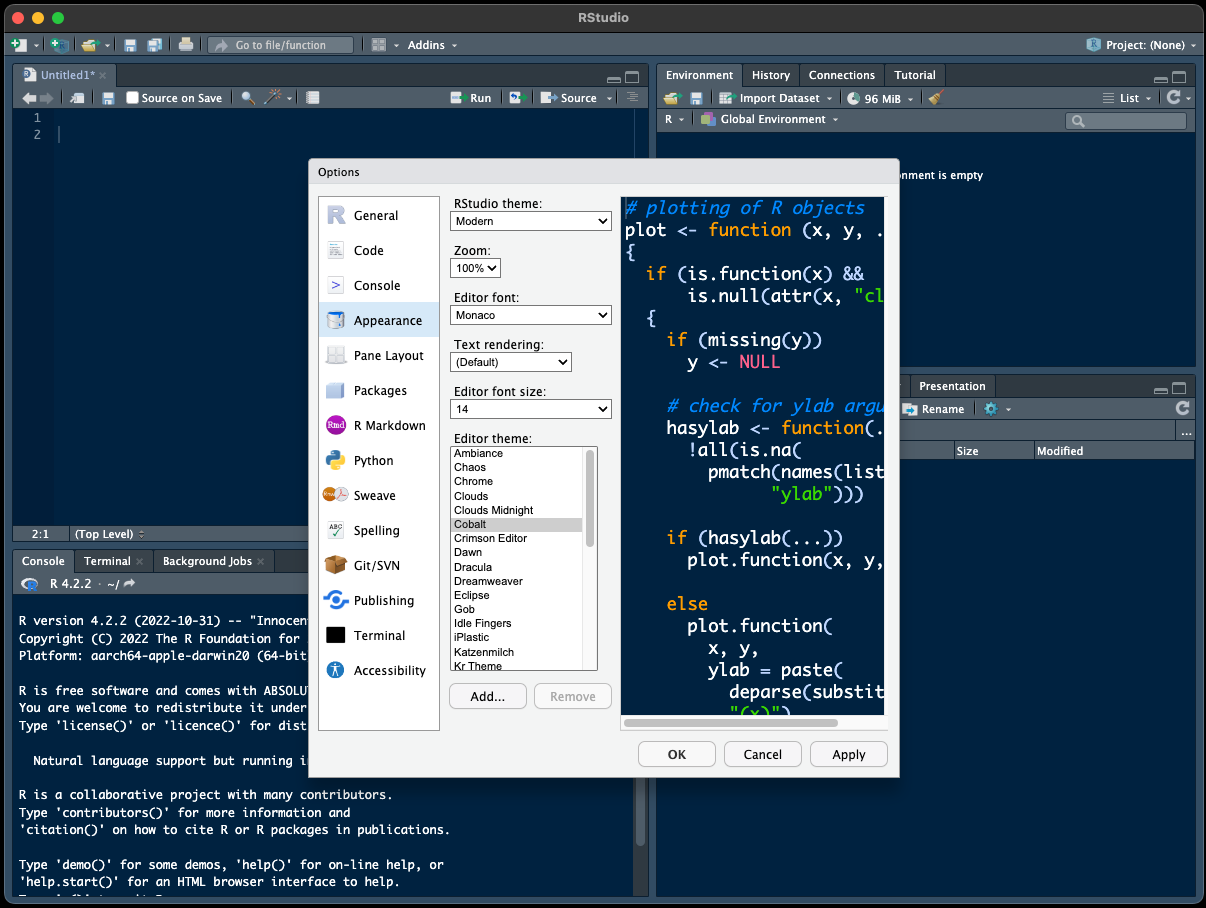
Task: Click the magnifier find/replace icon in editor
Action: coord(247,98)
